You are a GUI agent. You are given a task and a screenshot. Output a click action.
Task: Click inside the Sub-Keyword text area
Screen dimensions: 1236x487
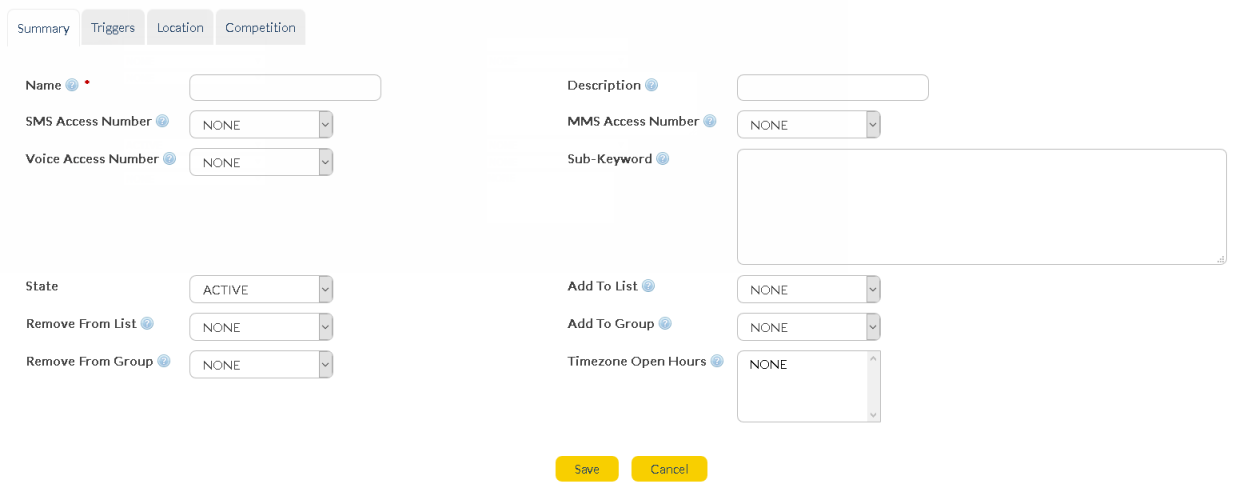pyautogui.click(x=981, y=207)
